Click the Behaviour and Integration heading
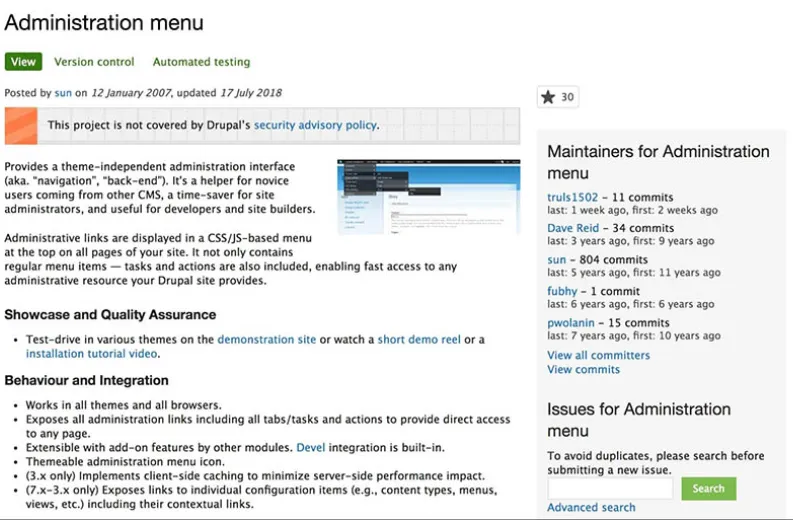Viewport: 793px width, 523px height. (86, 380)
